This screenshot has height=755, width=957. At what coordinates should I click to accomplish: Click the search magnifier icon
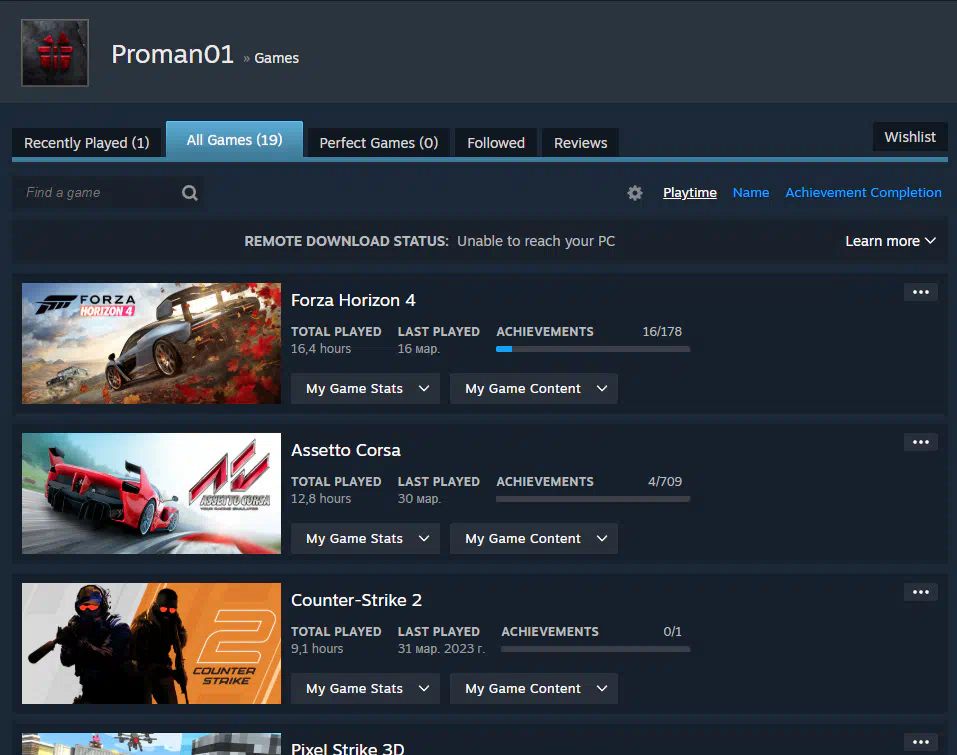pos(190,193)
